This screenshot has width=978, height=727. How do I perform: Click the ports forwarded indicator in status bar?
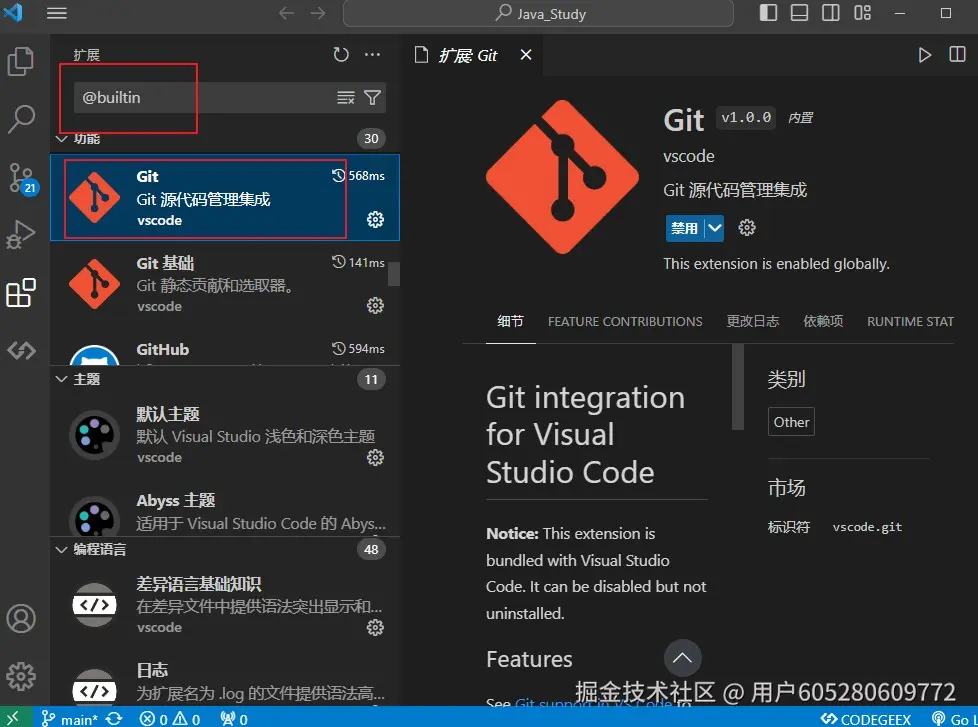tap(234, 719)
